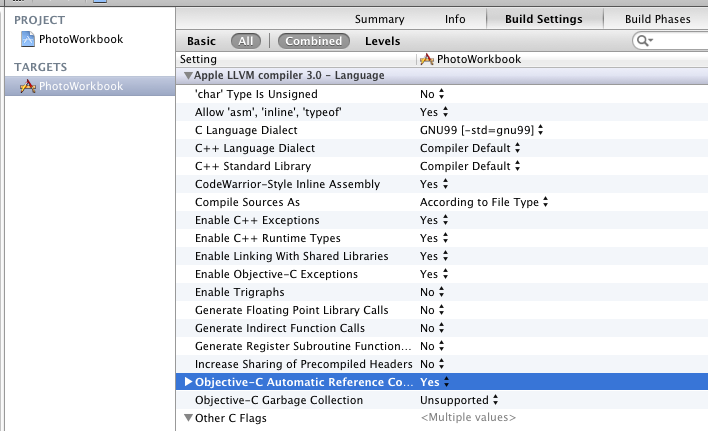Change Objective-C Automatic Reference Counting Yes value
Image resolution: width=708 pixels, height=431 pixels.
coord(434,382)
